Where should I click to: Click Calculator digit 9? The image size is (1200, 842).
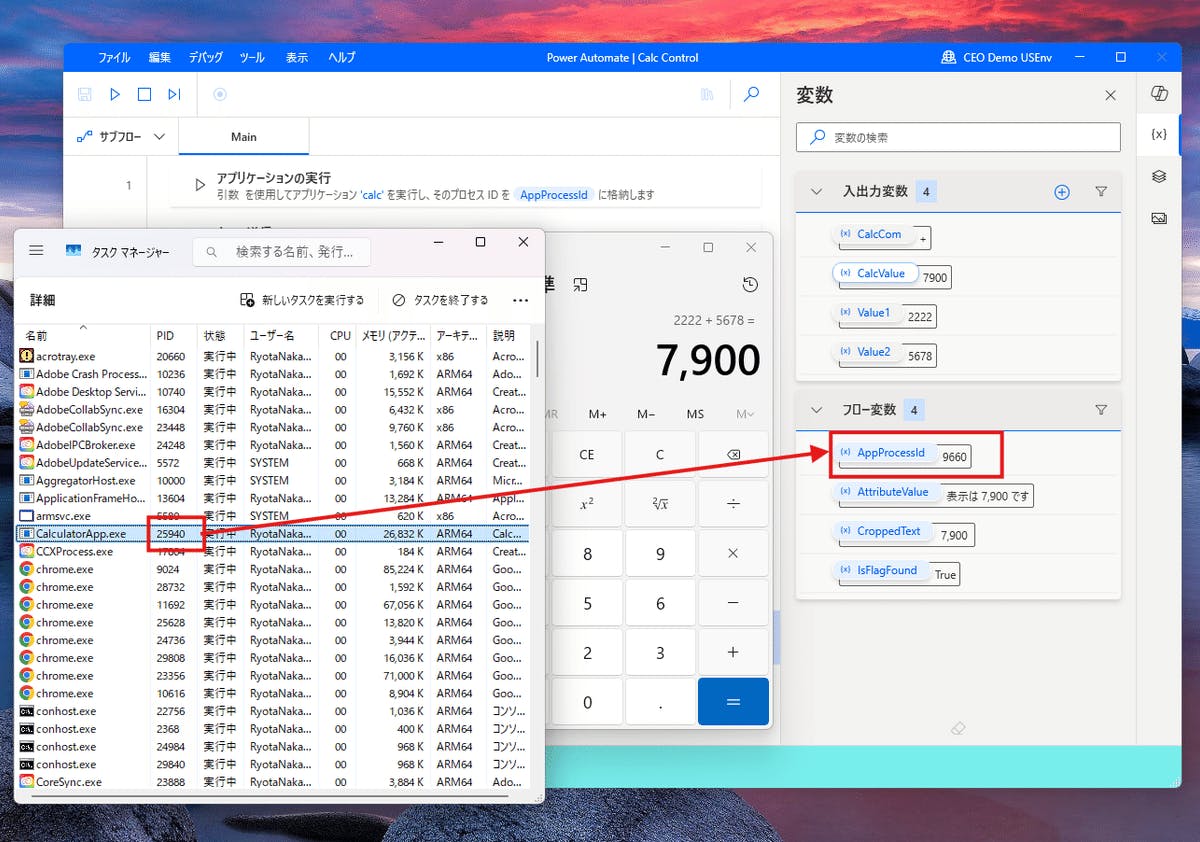pyautogui.click(x=660, y=554)
